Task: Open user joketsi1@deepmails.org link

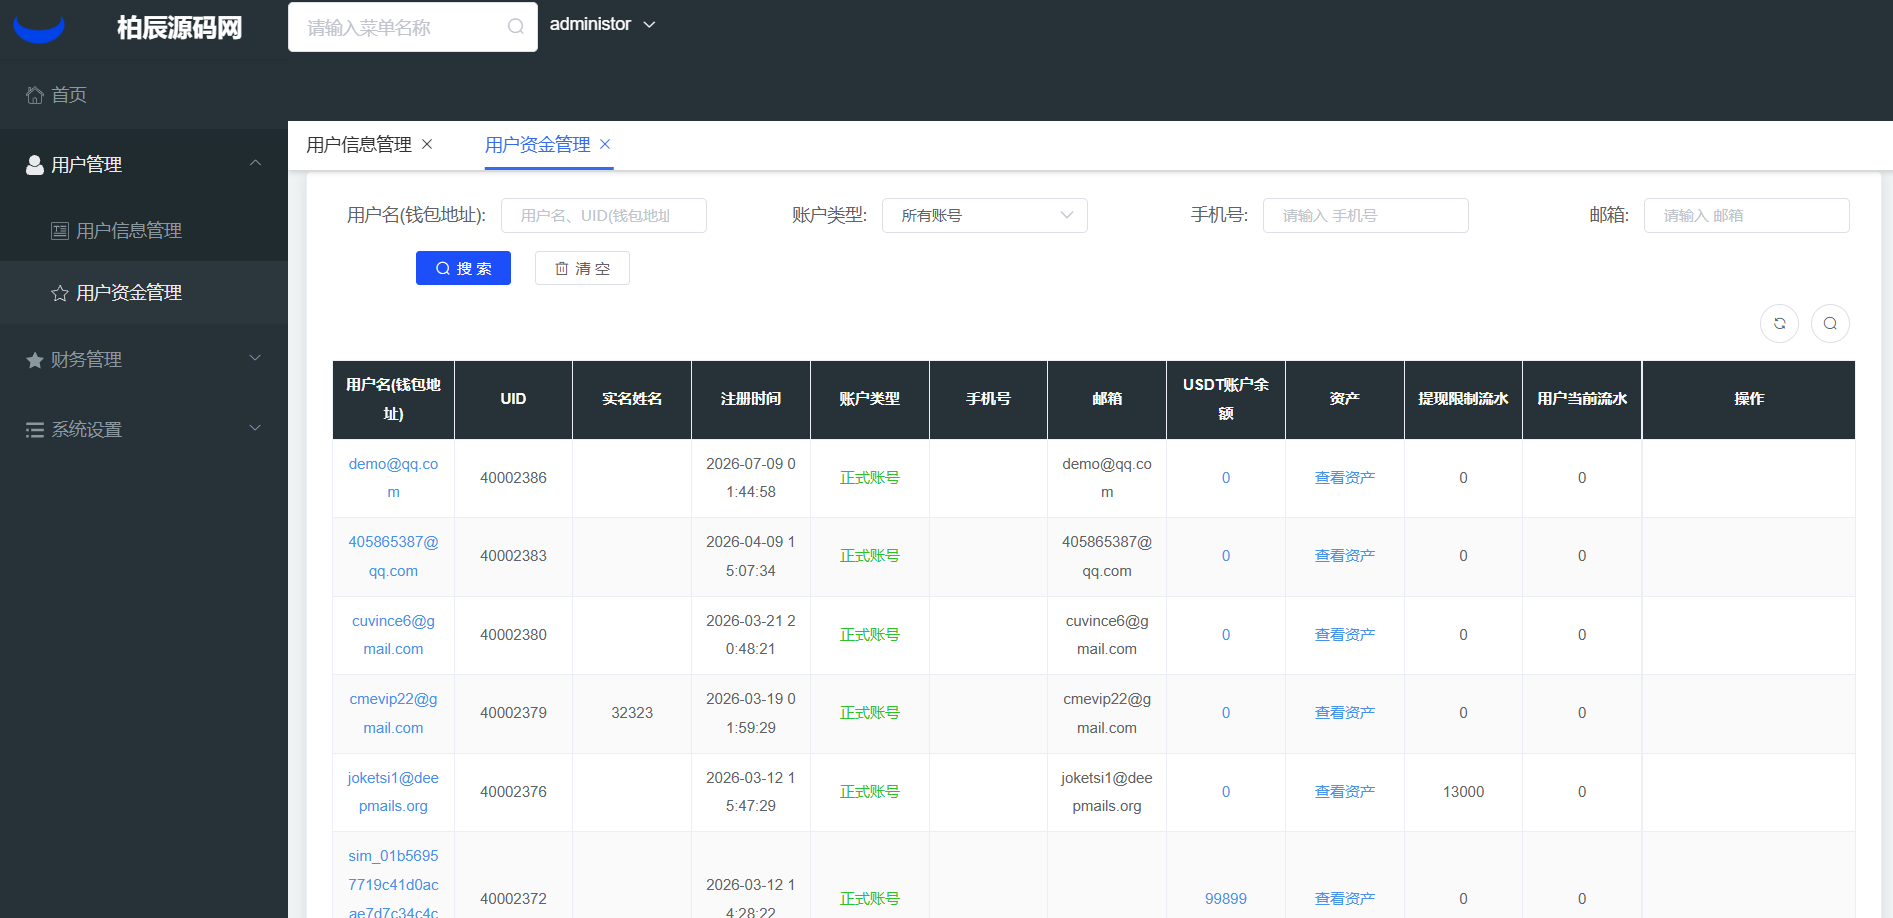Action: point(393,792)
